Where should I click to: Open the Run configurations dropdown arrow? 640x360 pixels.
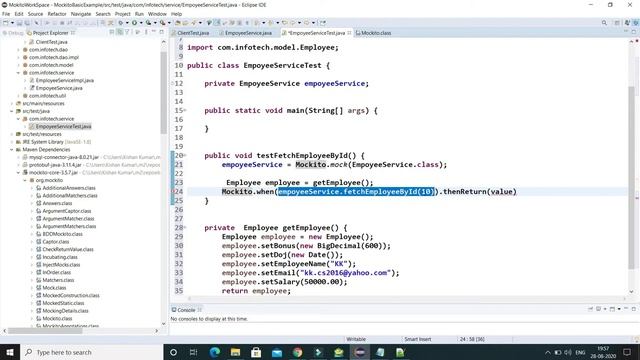point(140,23)
